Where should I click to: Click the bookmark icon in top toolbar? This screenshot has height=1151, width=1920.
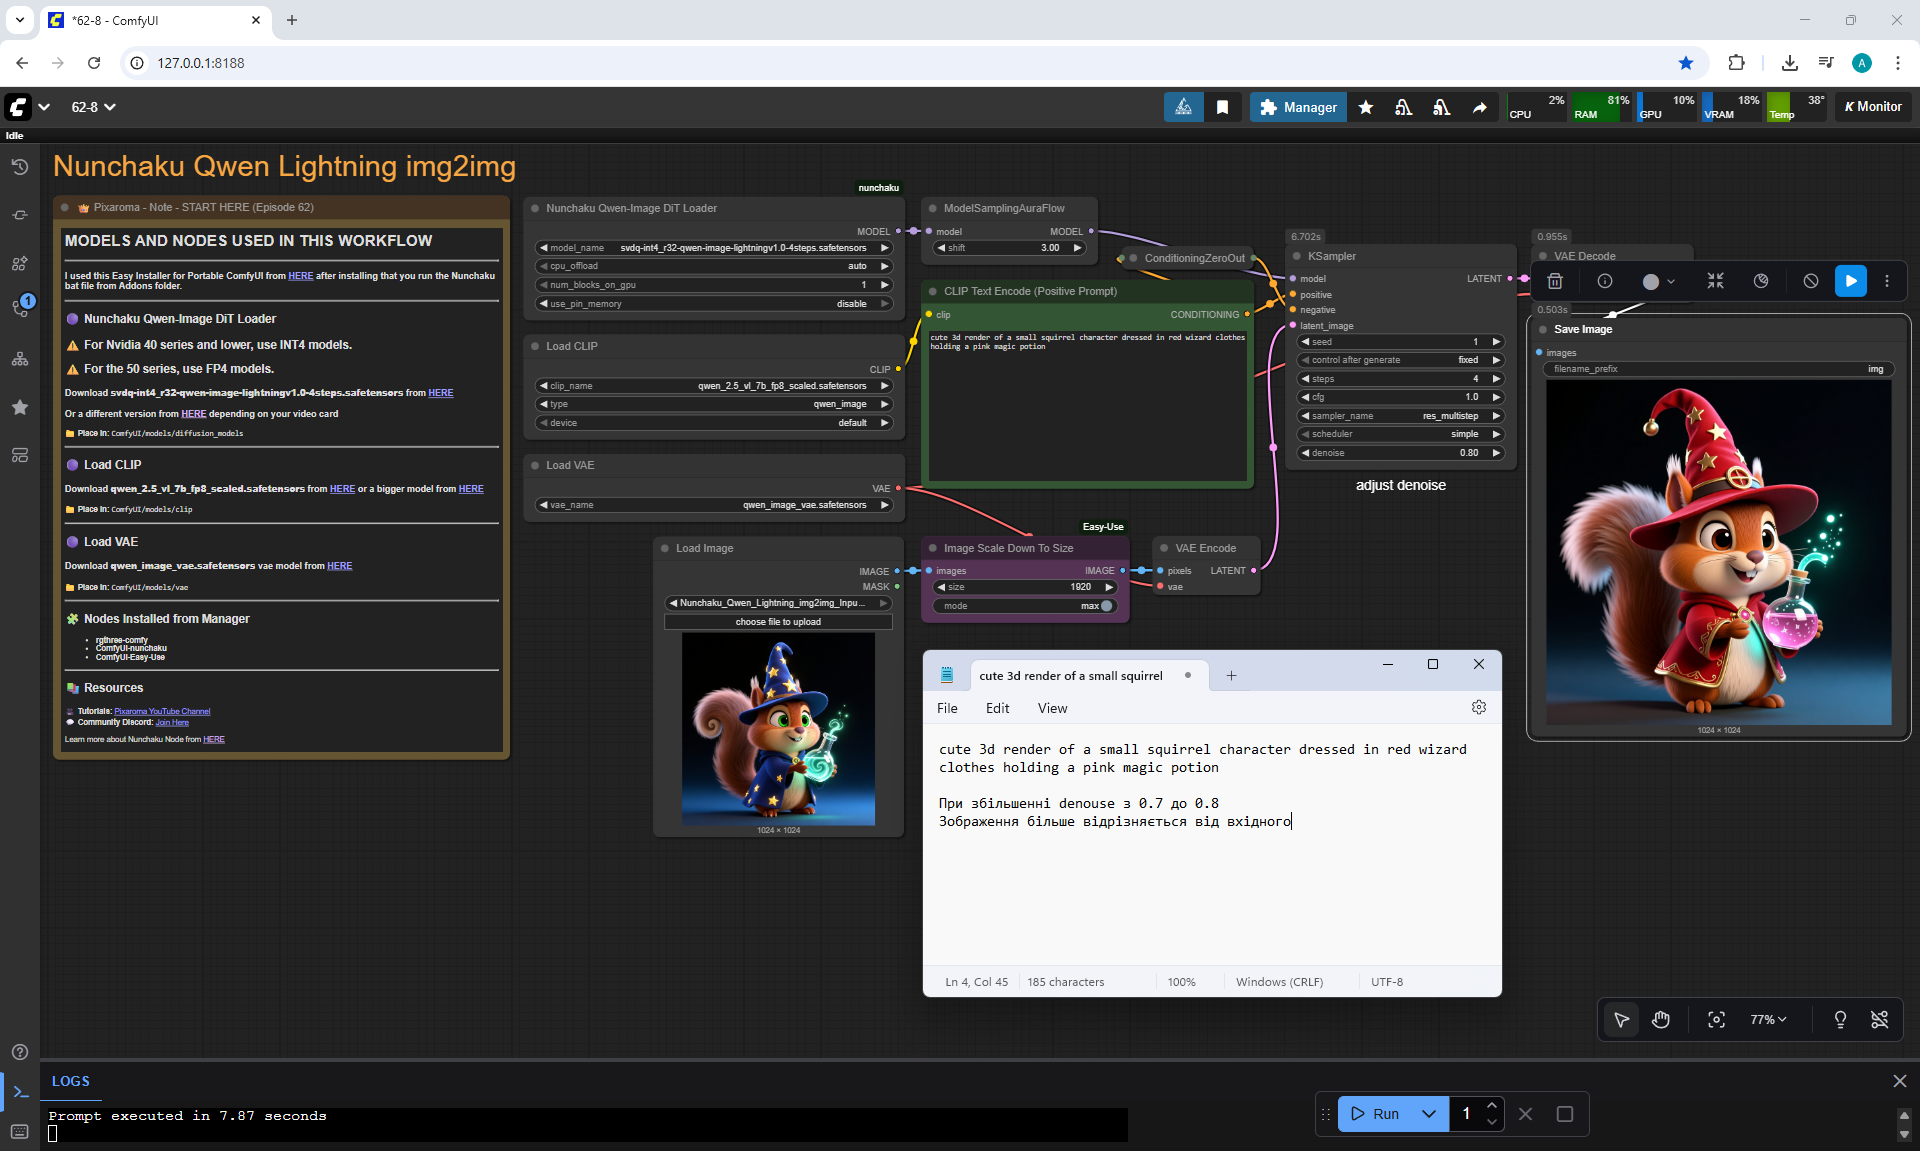tap(1222, 107)
